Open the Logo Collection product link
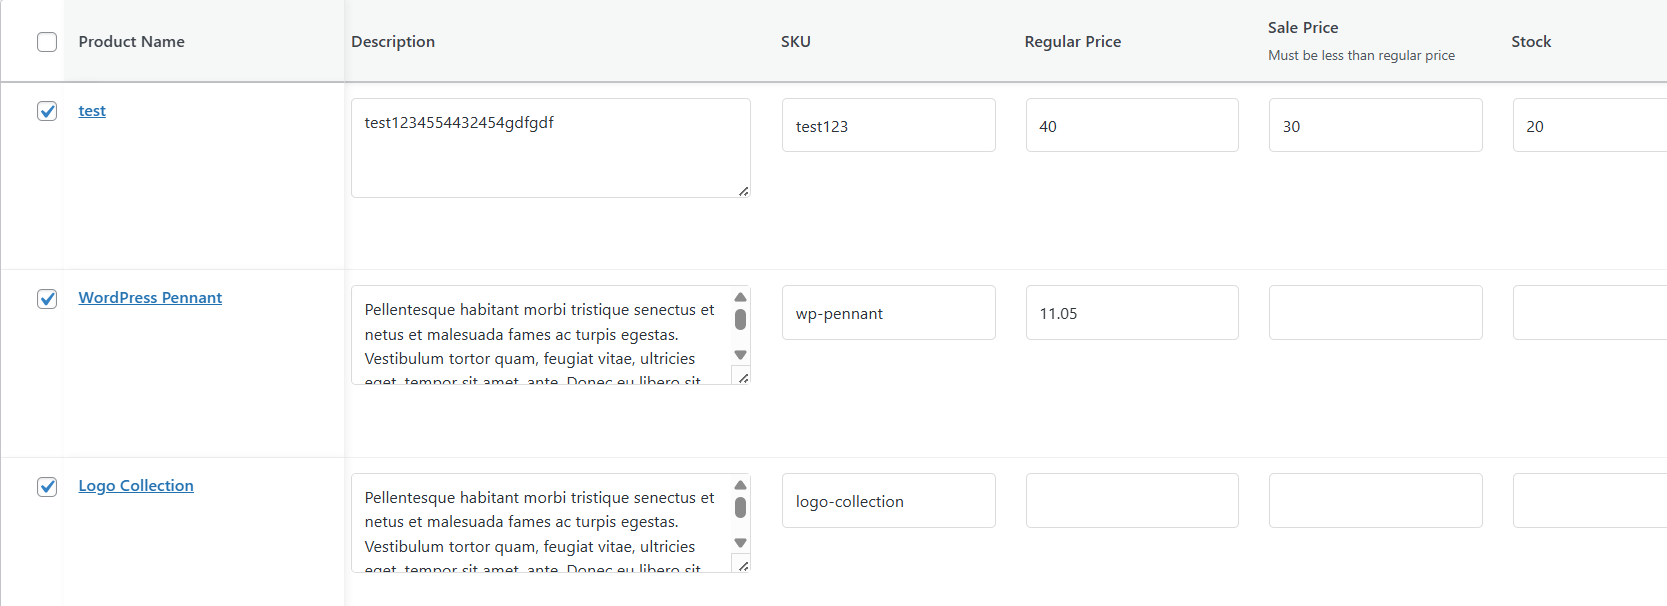1667x606 pixels. 136,486
